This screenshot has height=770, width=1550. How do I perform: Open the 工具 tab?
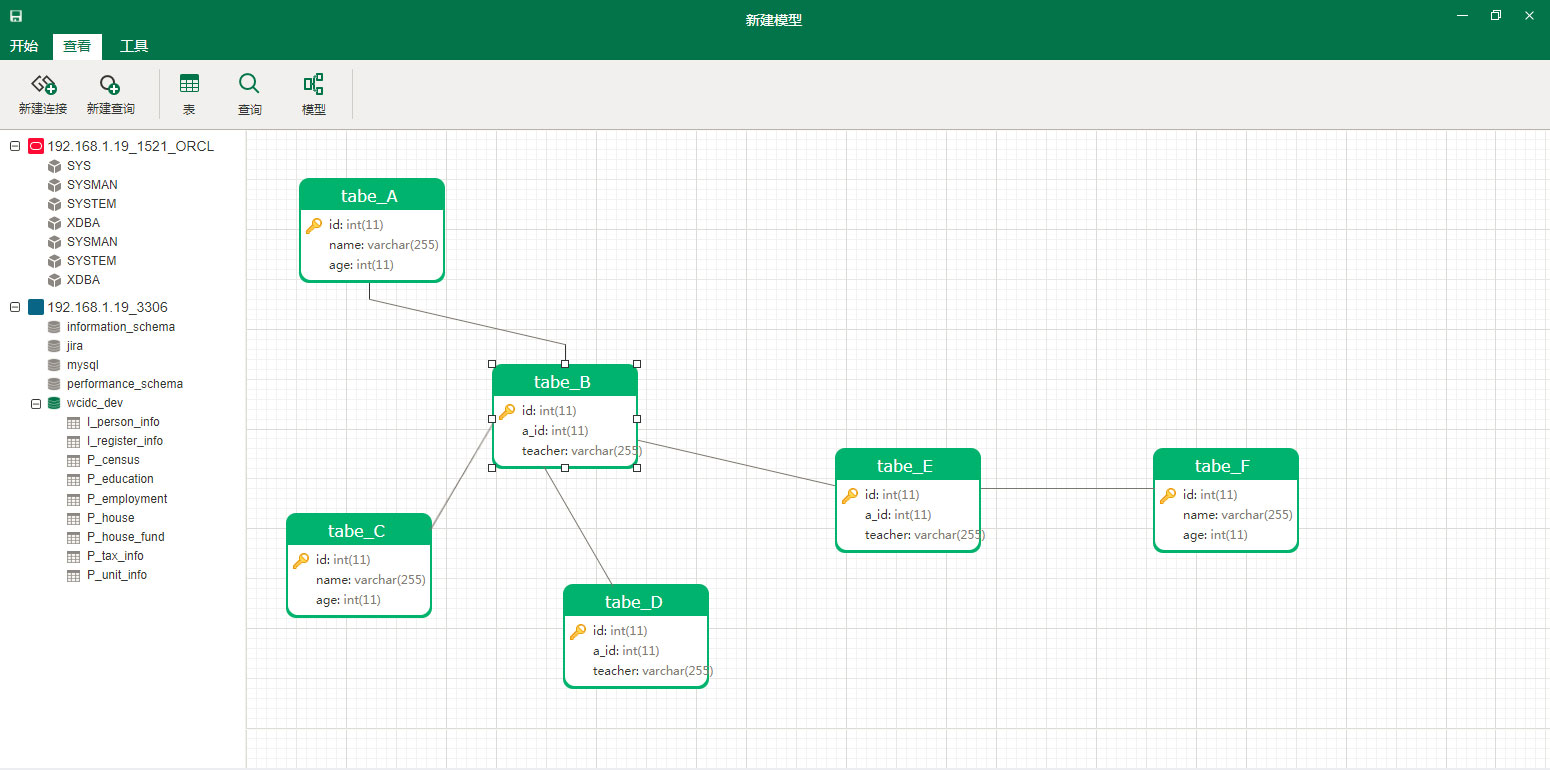[134, 46]
